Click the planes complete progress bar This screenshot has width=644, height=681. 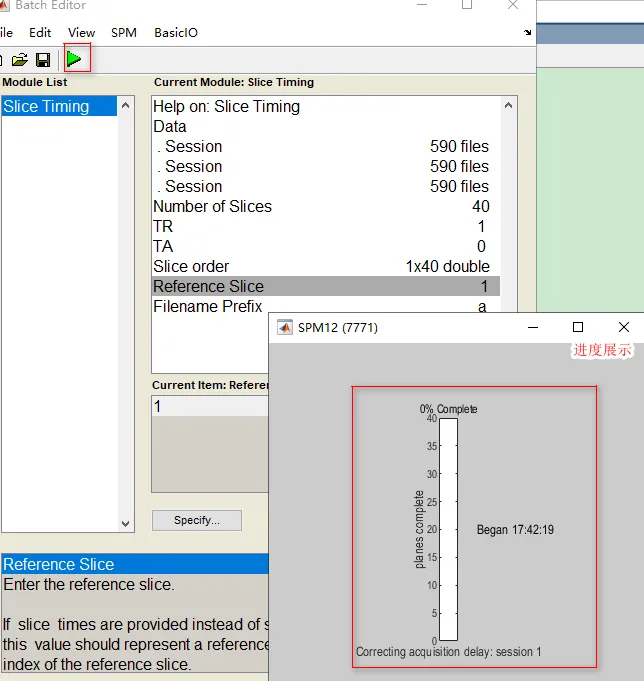point(448,529)
